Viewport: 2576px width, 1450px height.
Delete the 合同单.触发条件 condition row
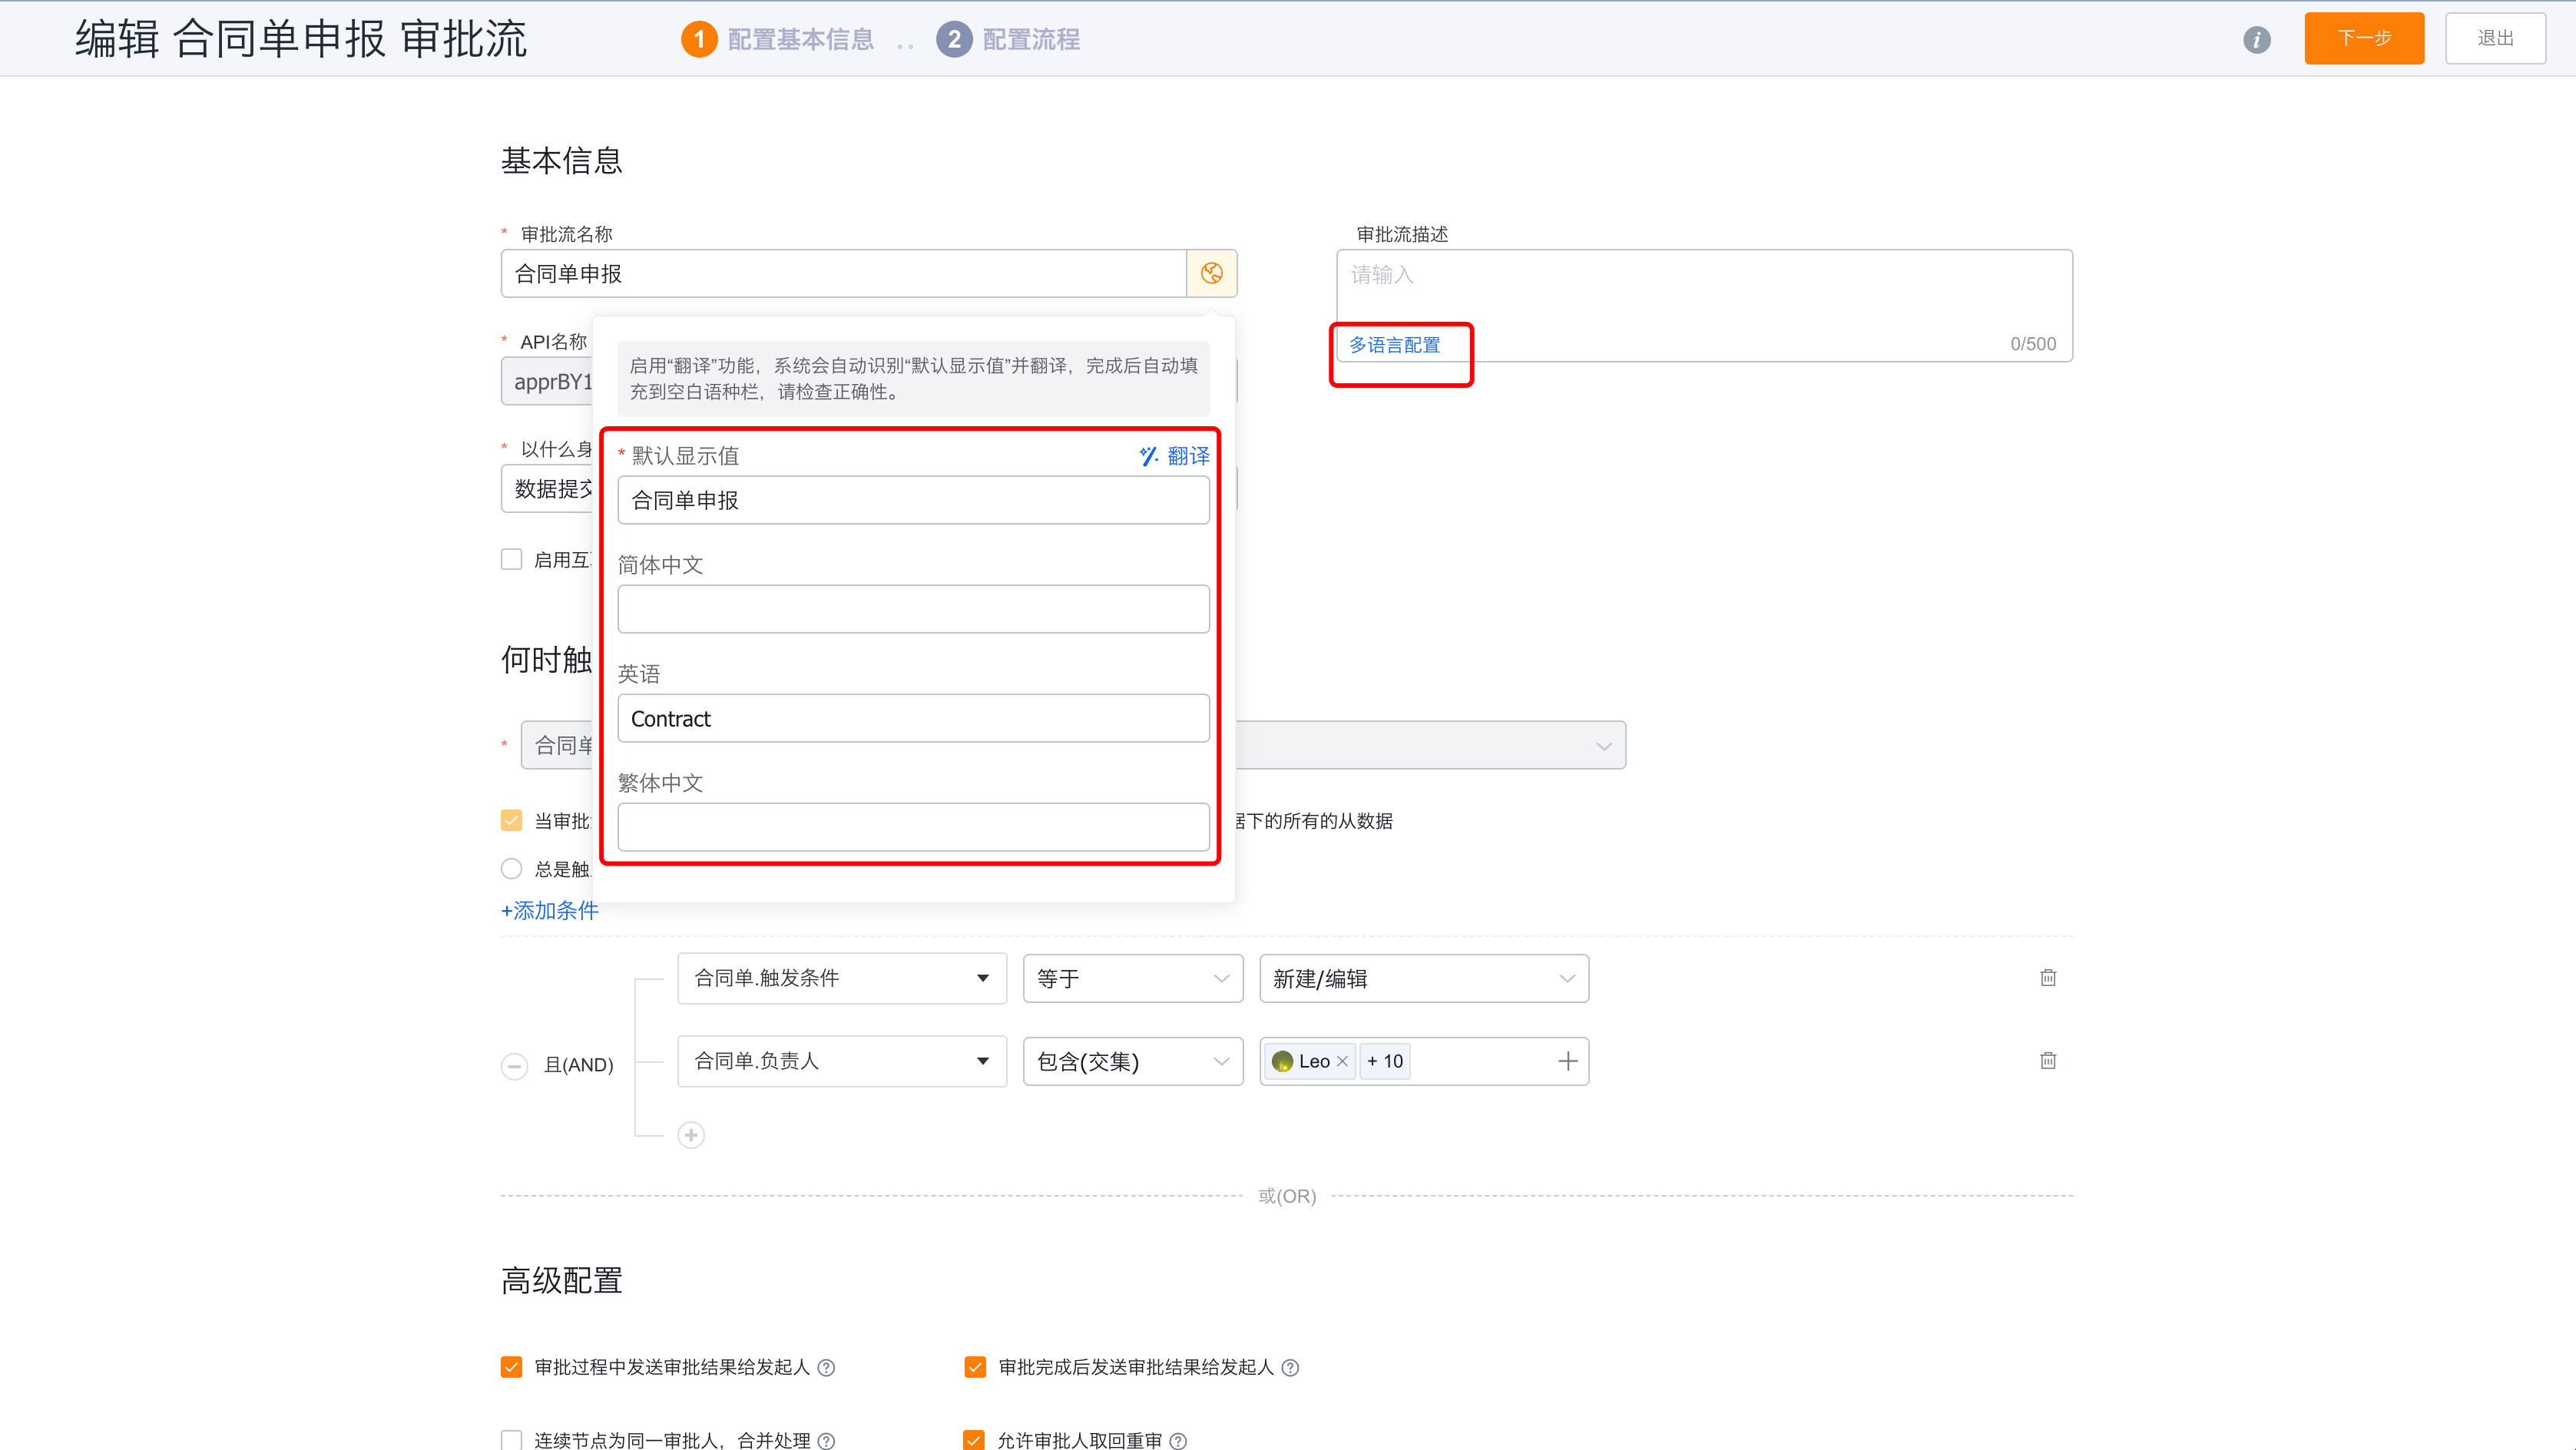2047,978
